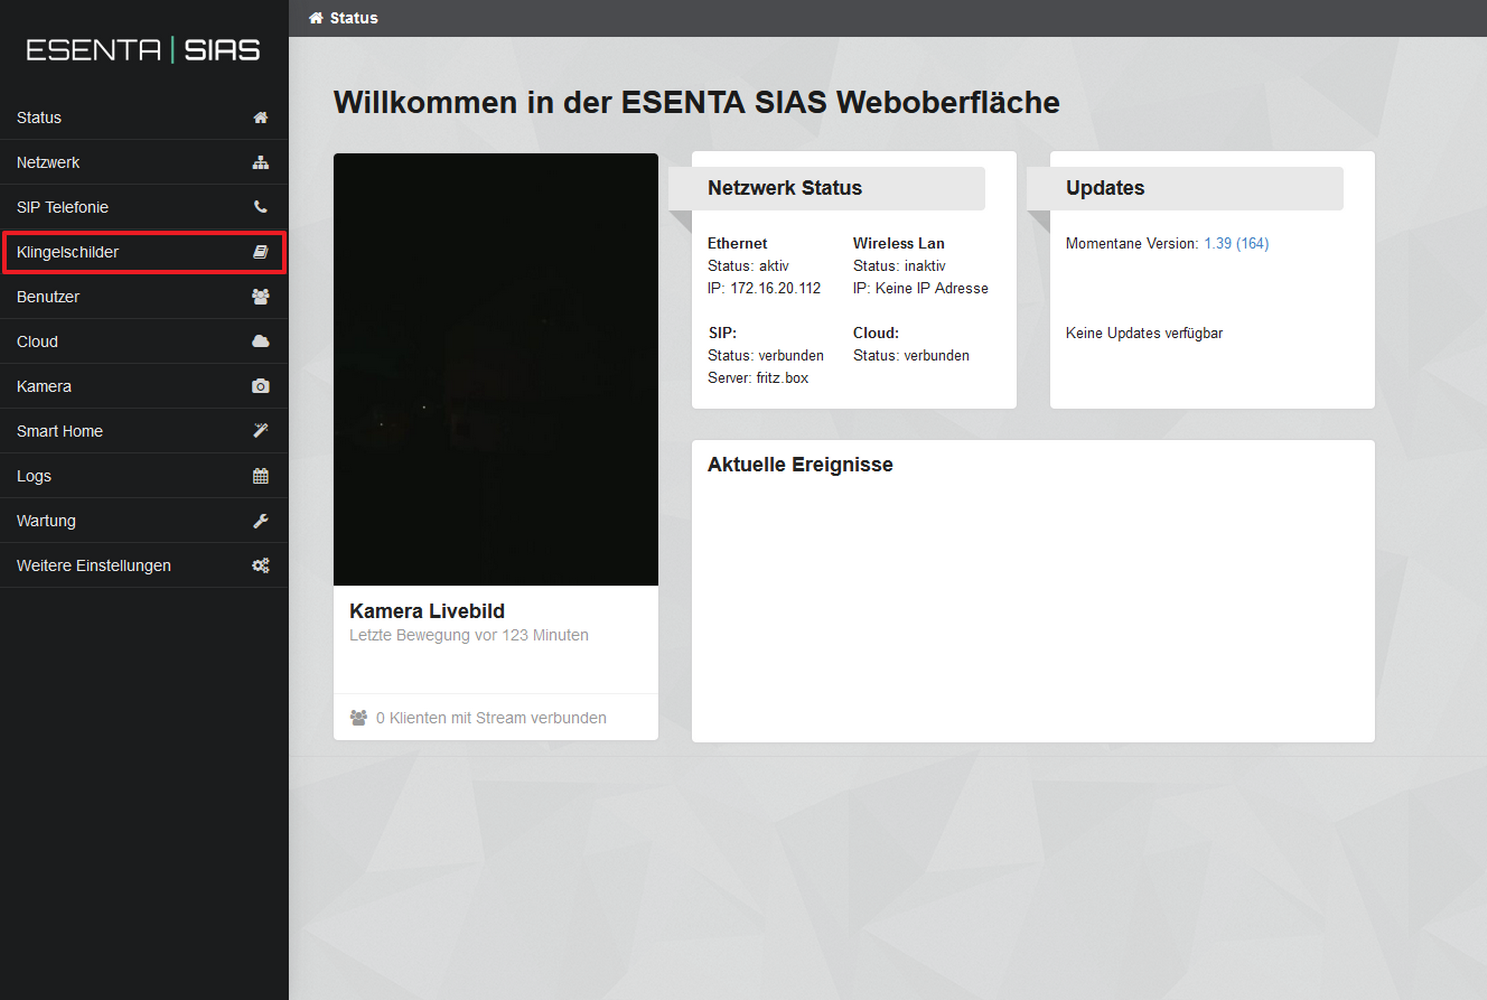Click the cloud icon in the sidebar
Viewport: 1487px width, 1000px height.
(260, 341)
